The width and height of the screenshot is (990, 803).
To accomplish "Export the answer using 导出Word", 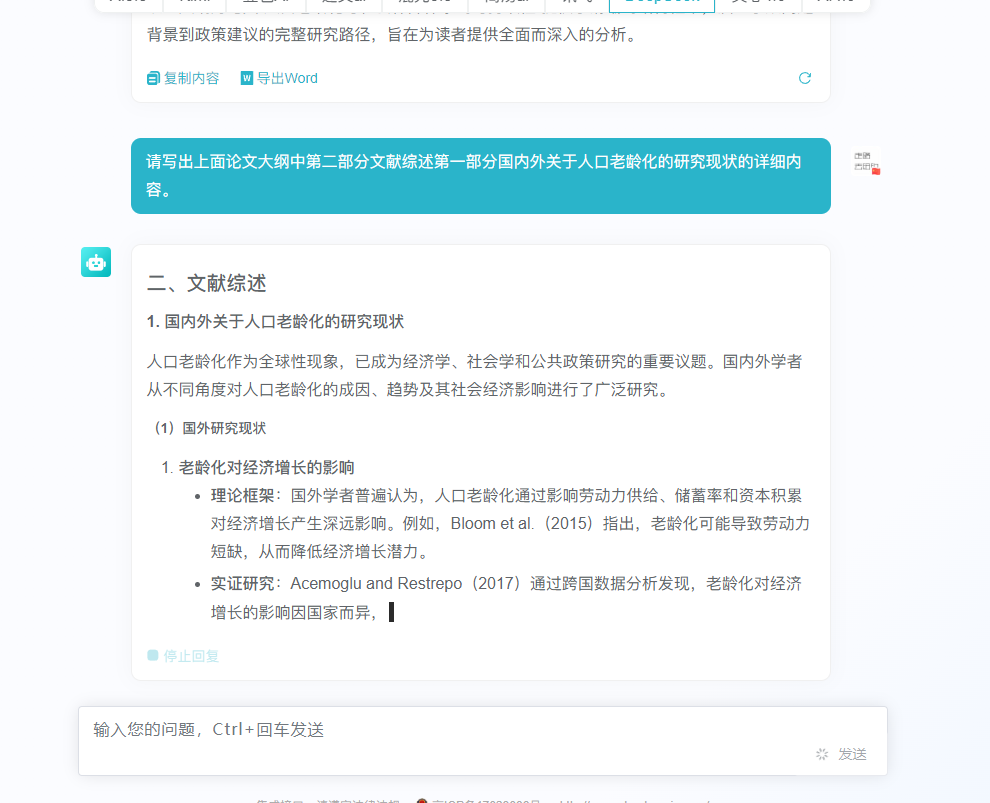I will 279,78.
